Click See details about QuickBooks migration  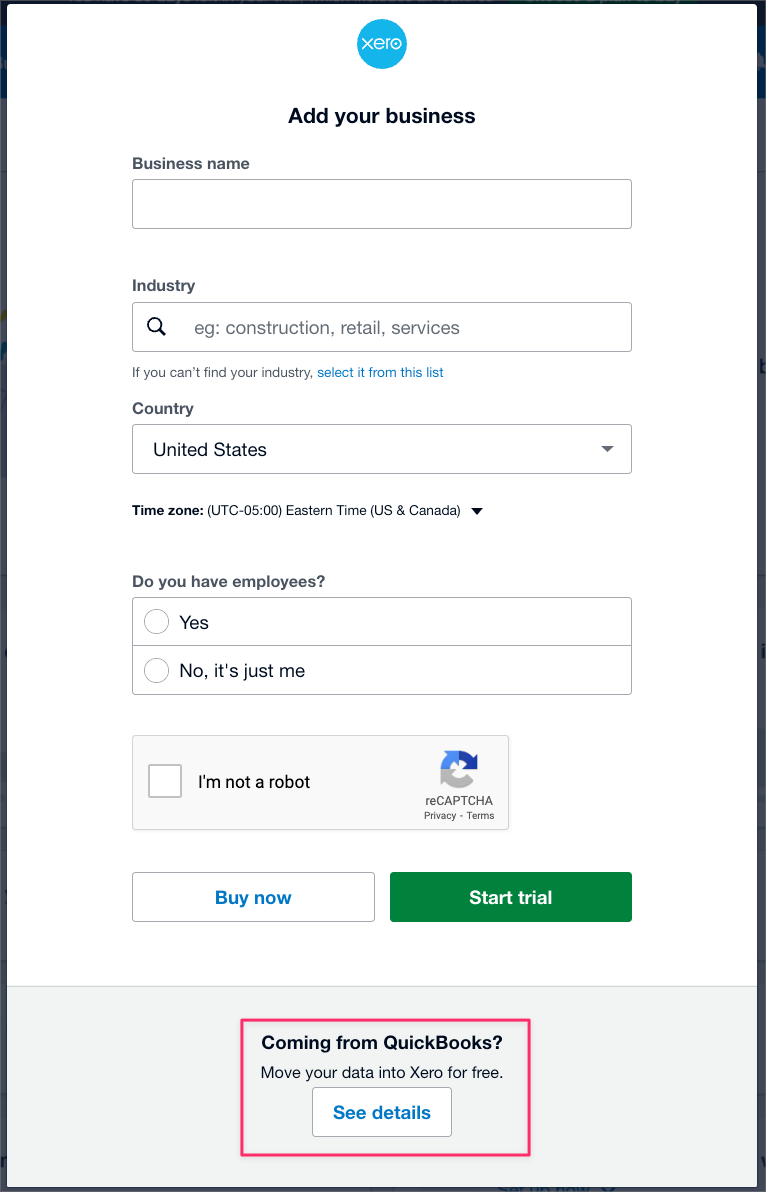point(382,1111)
